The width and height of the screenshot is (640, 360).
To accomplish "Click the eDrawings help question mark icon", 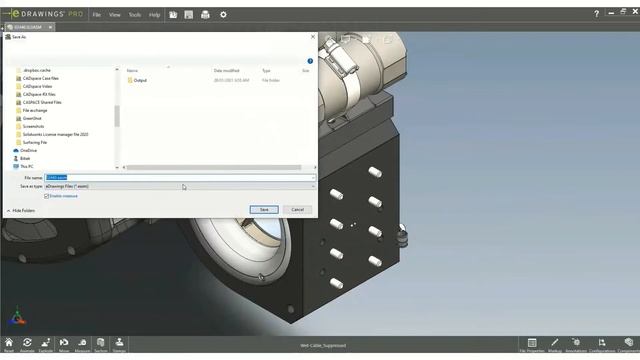I will [x=596, y=14].
